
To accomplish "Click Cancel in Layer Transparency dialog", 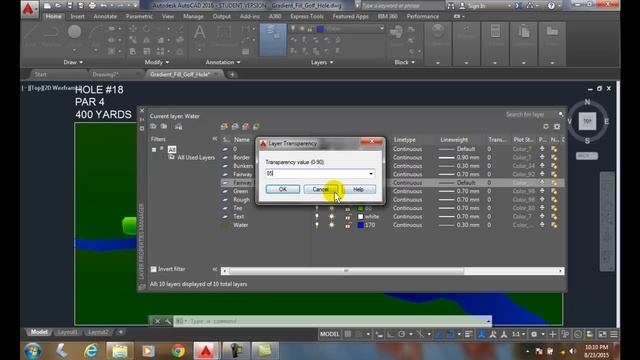I will tap(320, 189).
